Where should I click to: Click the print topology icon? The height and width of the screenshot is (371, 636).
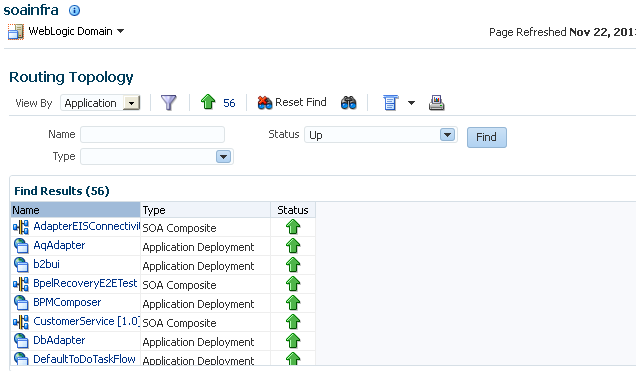pos(436,103)
